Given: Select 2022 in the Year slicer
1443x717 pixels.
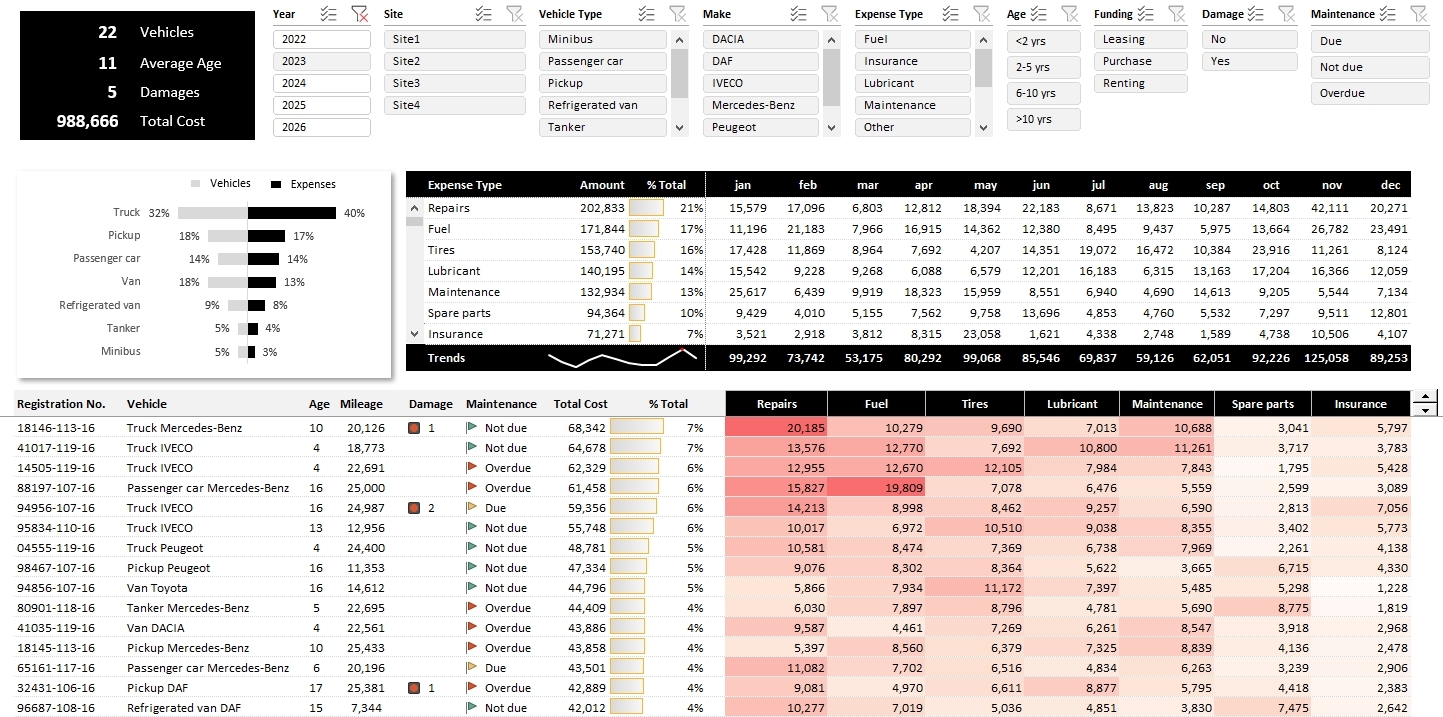Looking at the screenshot, I should [x=322, y=39].
